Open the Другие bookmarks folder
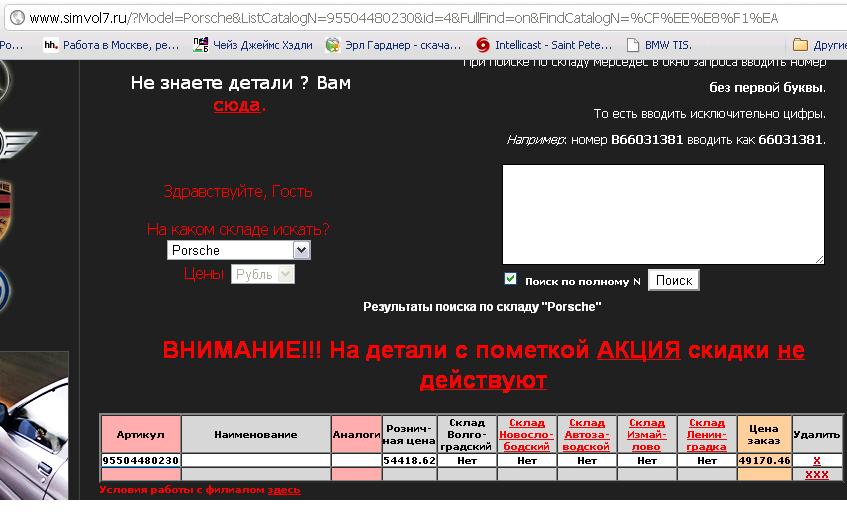Image resolution: width=847 pixels, height=518 pixels. [x=820, y=45]
